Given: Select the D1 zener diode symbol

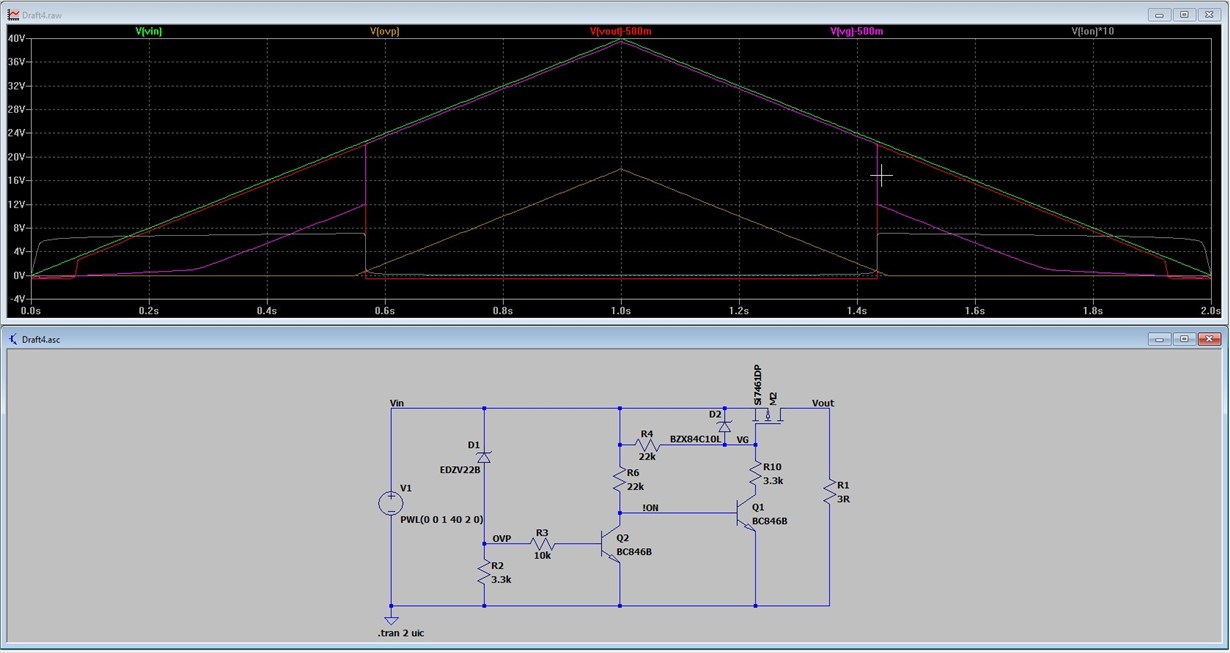Looking at the screenshot, I should point(484,456).
